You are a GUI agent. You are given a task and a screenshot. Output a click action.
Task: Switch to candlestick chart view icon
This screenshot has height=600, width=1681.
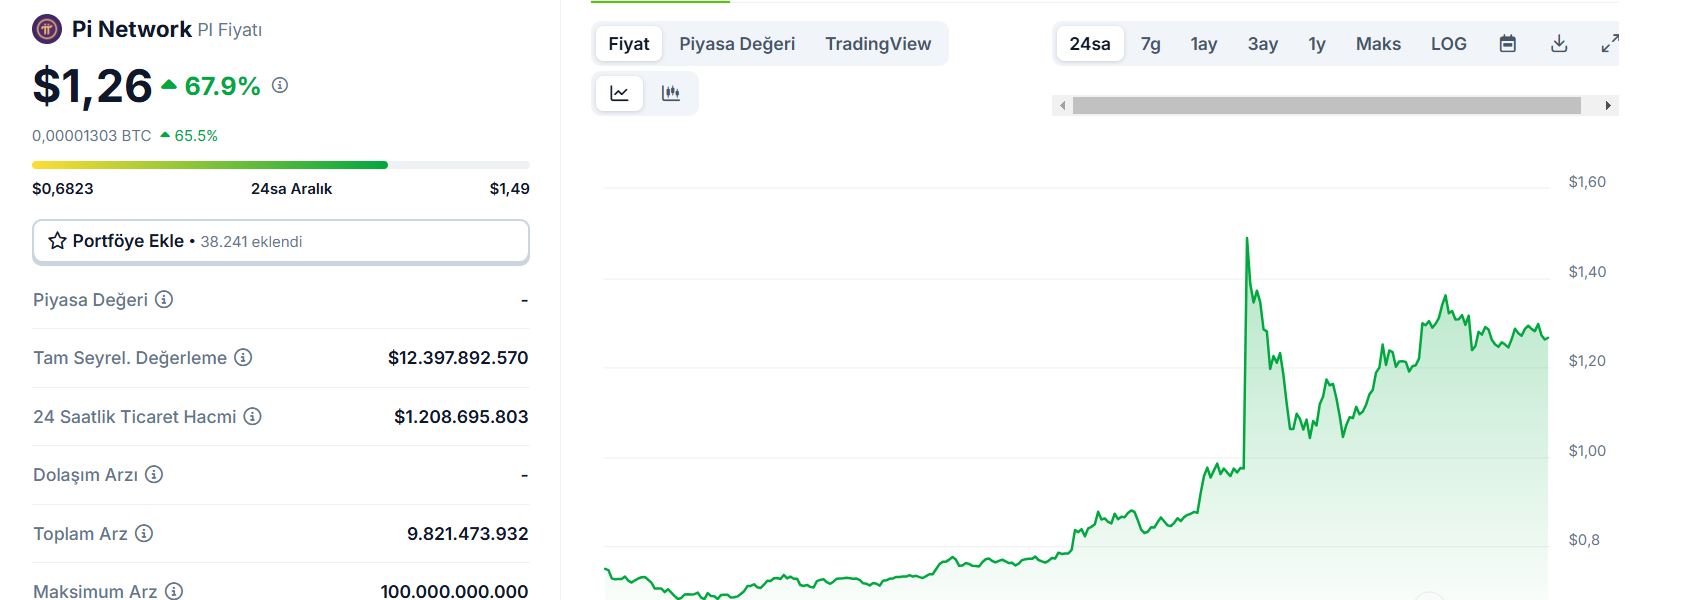(x=671, y=94)
